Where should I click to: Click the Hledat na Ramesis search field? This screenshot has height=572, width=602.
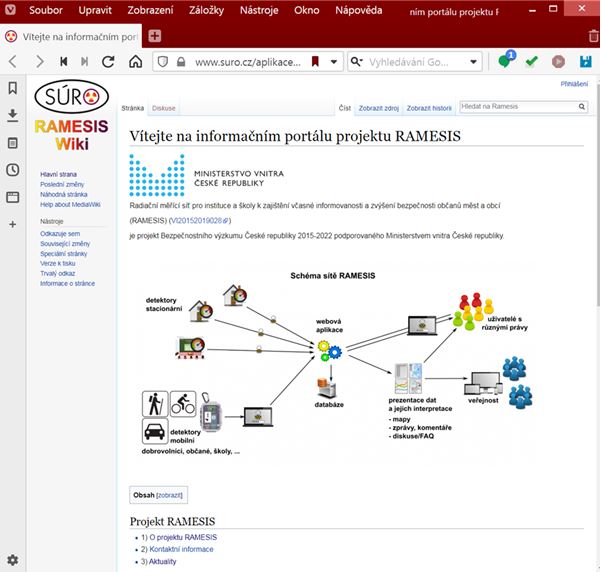click(518, 106)
